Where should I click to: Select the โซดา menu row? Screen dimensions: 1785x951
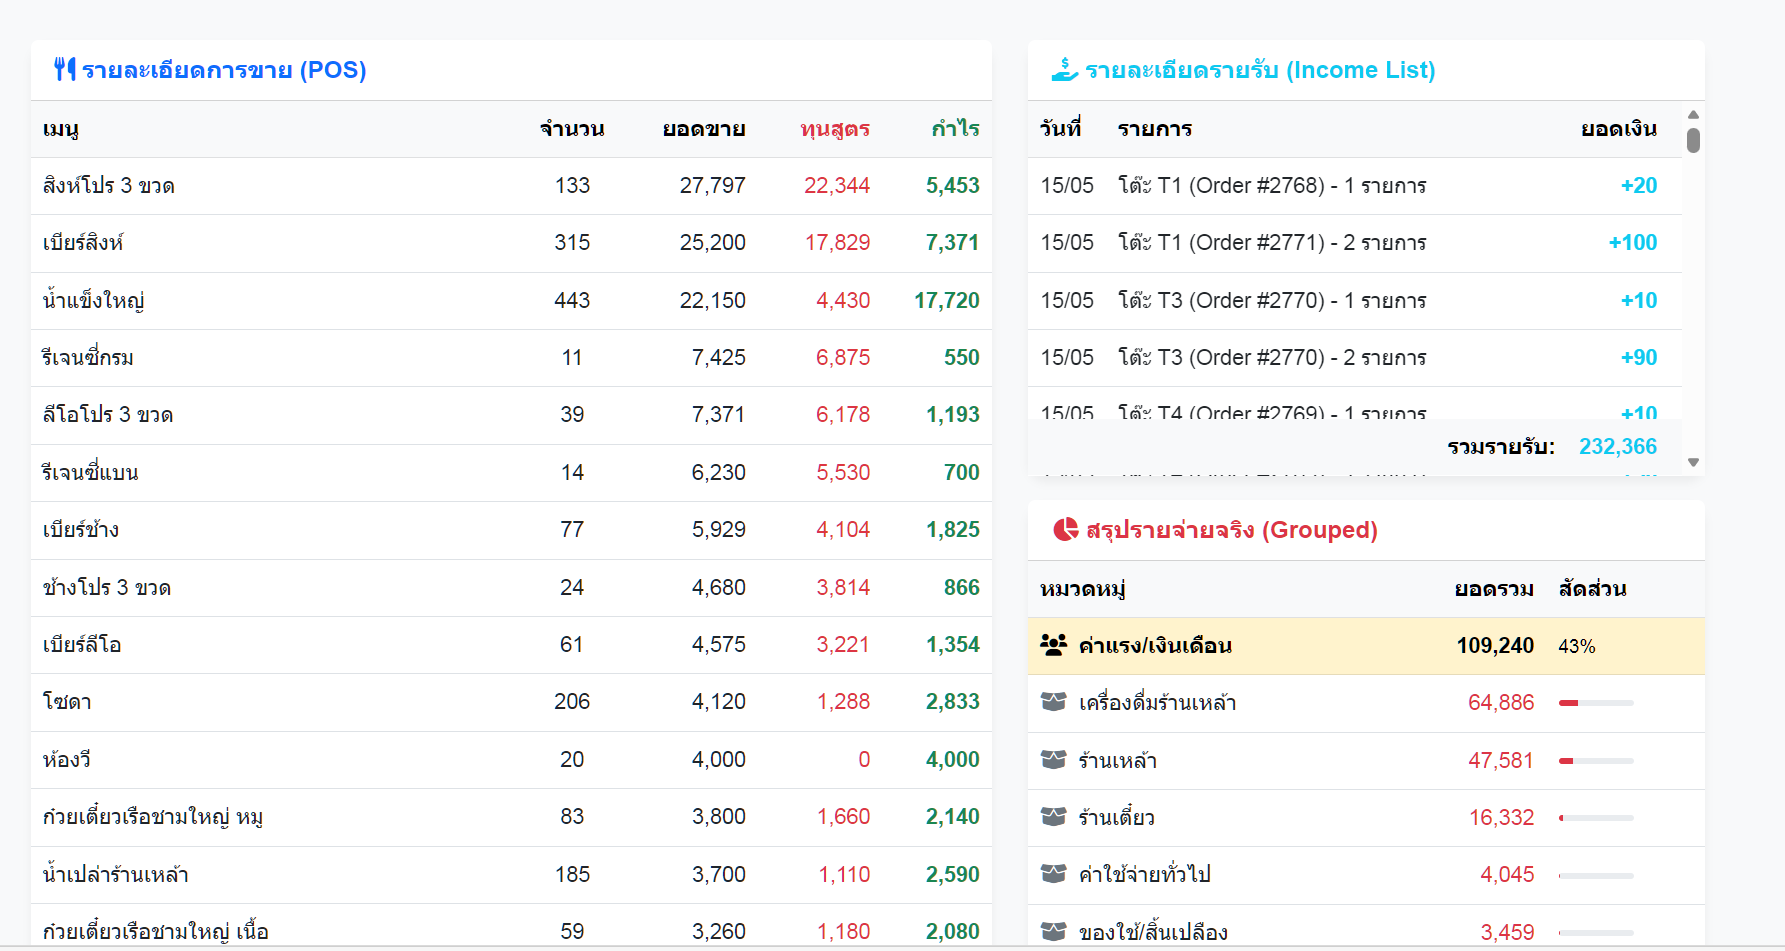pyautogui.click(x=511, y=702)
